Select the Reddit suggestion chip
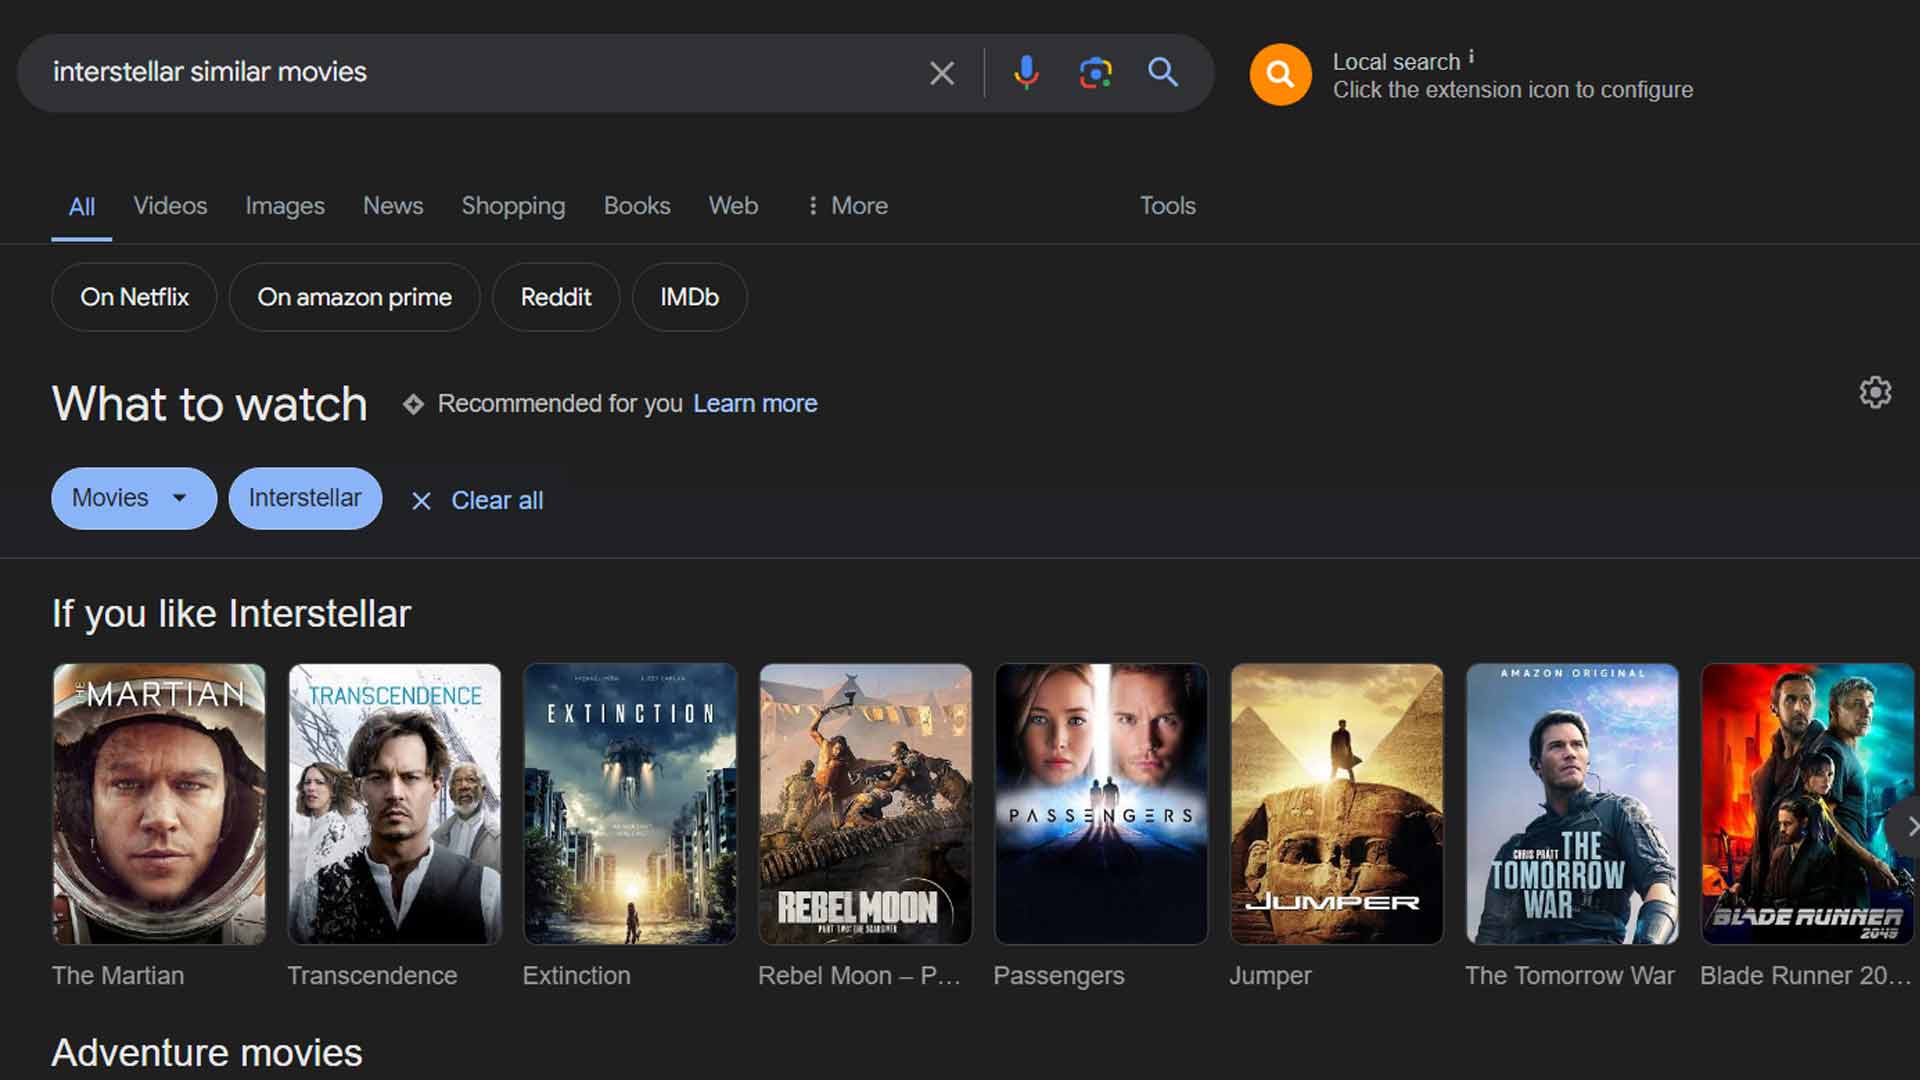The image size is (1920, 1080). pos(556,297)
